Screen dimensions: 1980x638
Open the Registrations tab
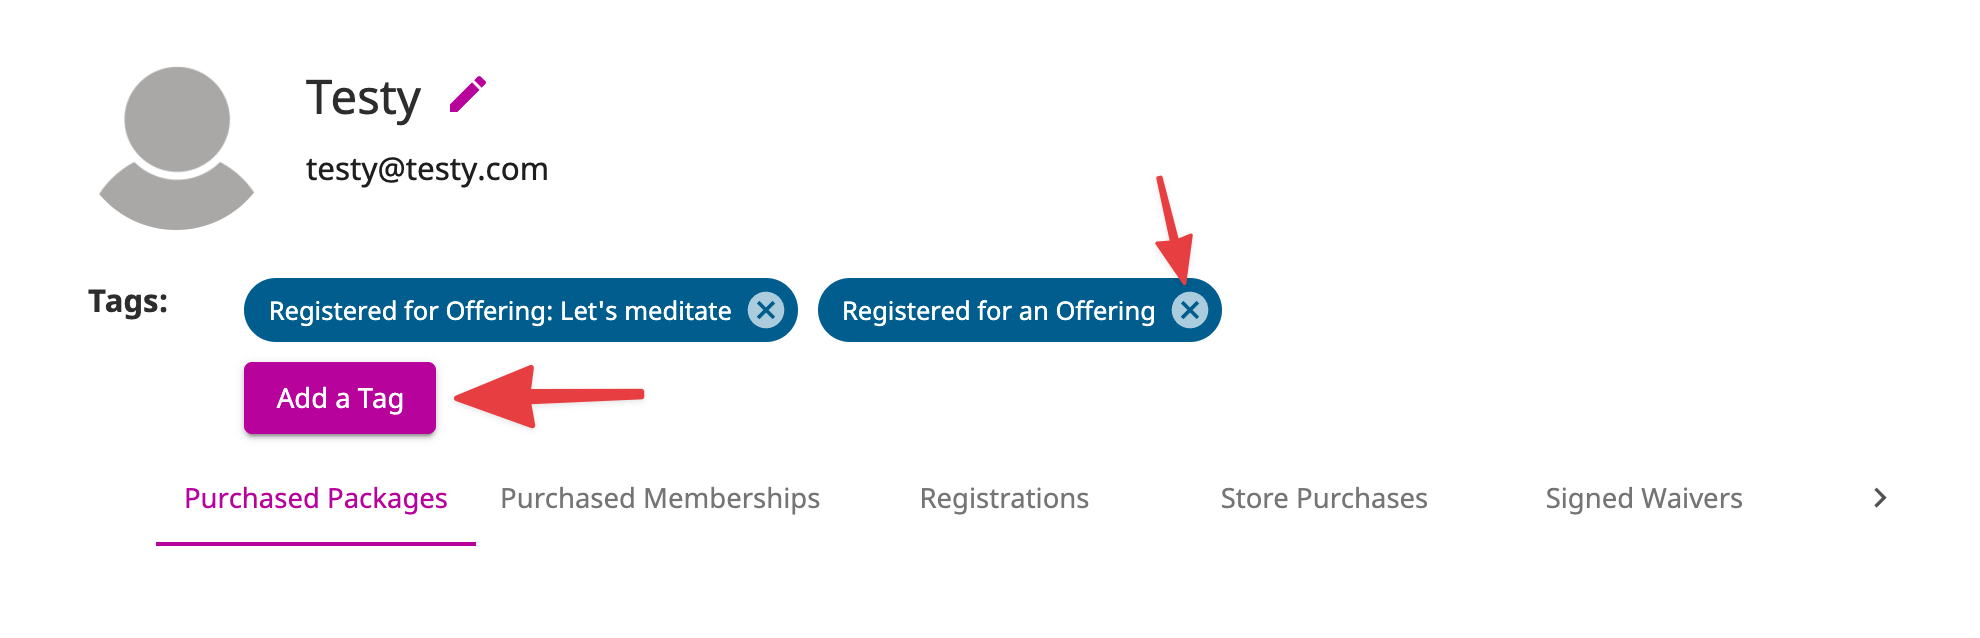point(1004,498)
